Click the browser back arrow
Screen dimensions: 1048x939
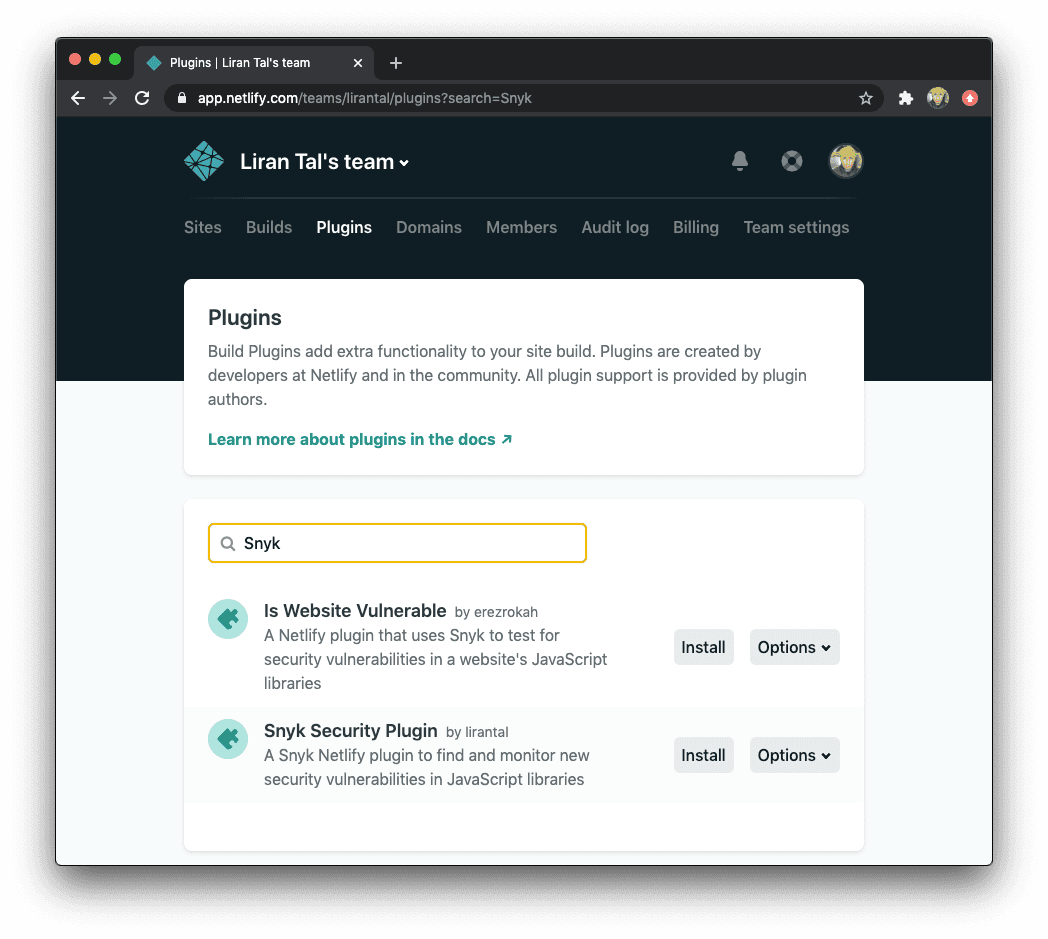(x=78, y=98)
